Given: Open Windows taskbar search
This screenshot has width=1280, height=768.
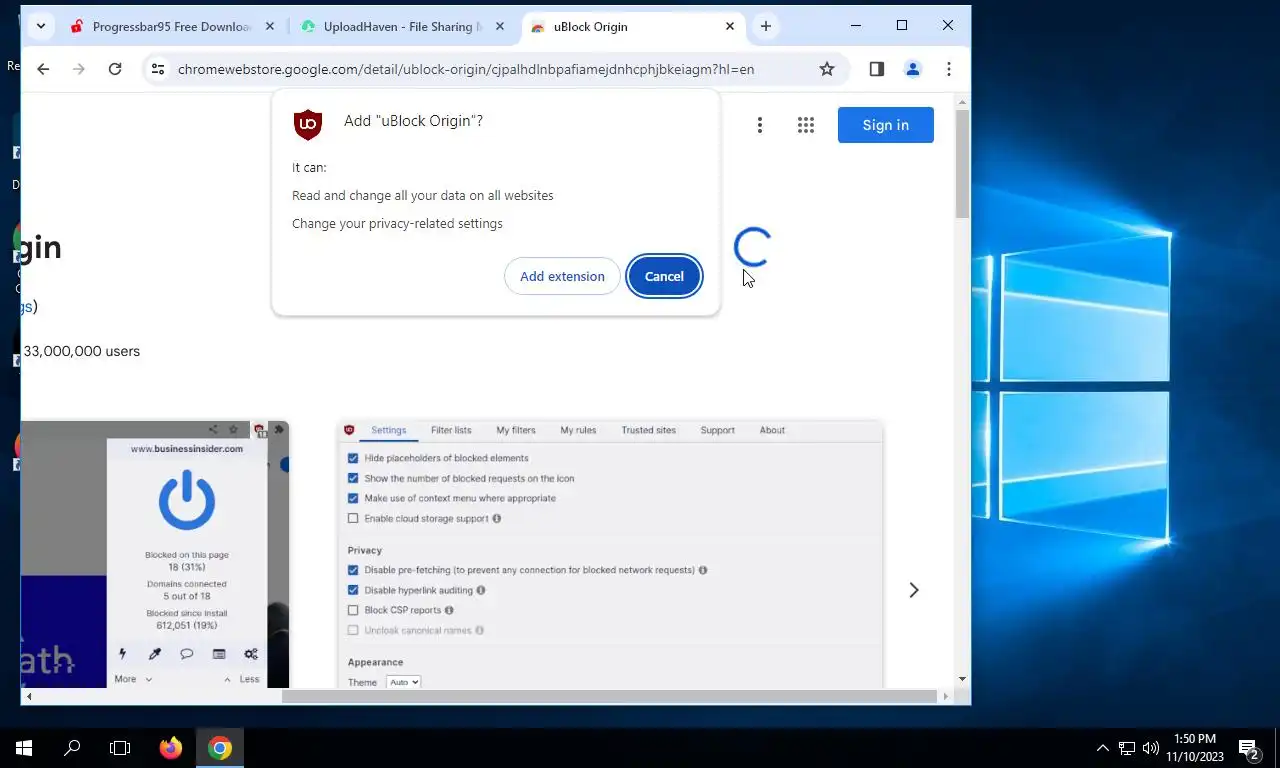Looking at the screenshot, I should point(72,747).
